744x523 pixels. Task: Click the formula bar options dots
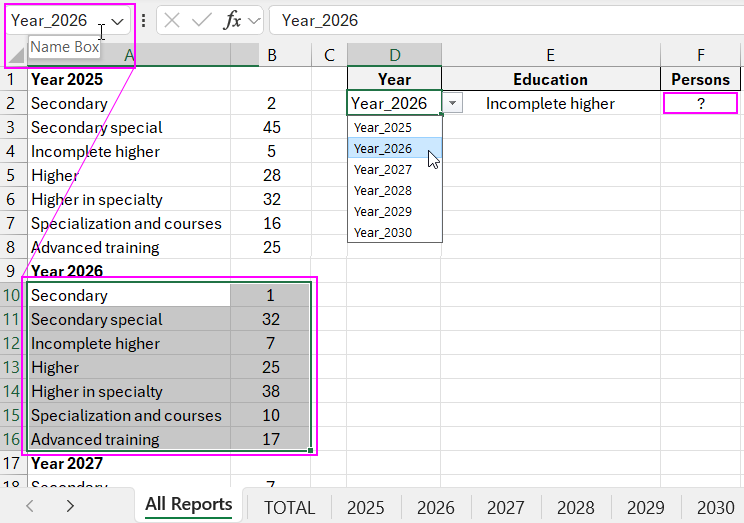pyautogui.click(x=143, y=20)
